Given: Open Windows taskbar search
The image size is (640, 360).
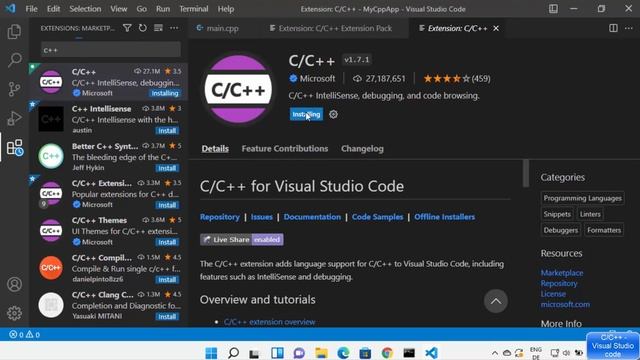Looking at the screenshot, I should [233, 353].
